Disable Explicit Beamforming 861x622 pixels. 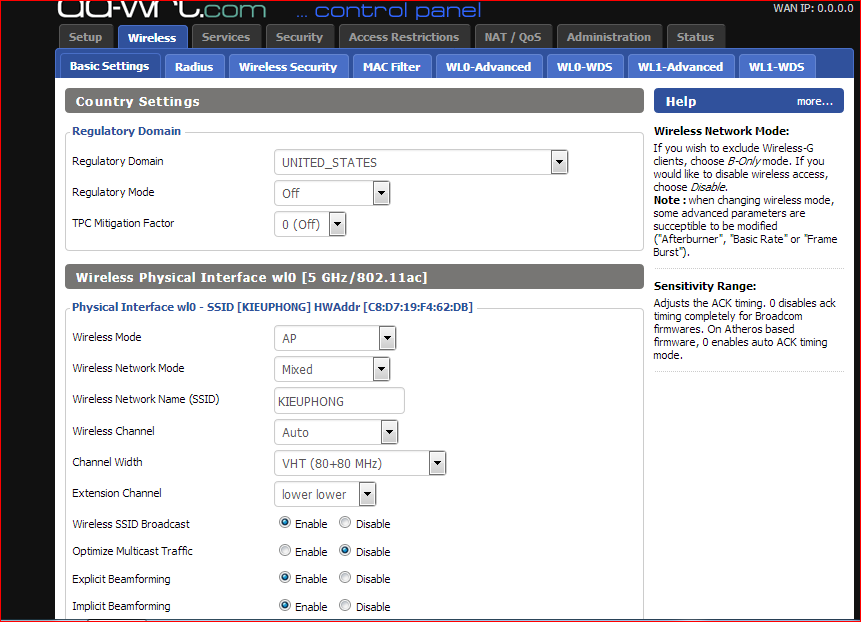click(x=345, y=578)
